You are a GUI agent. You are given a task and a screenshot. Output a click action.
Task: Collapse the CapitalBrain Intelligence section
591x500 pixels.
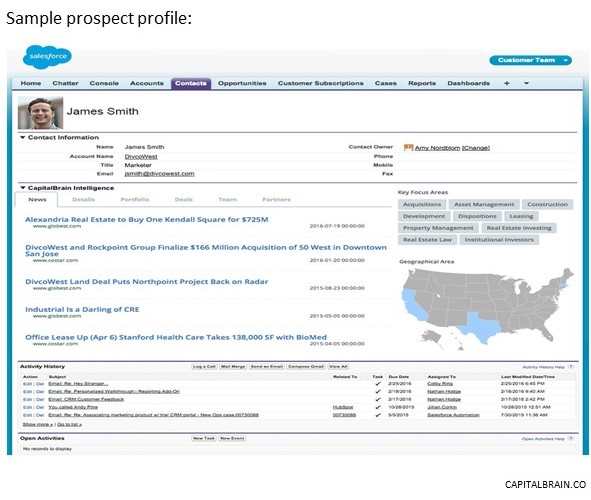click(x=23, y=188)
